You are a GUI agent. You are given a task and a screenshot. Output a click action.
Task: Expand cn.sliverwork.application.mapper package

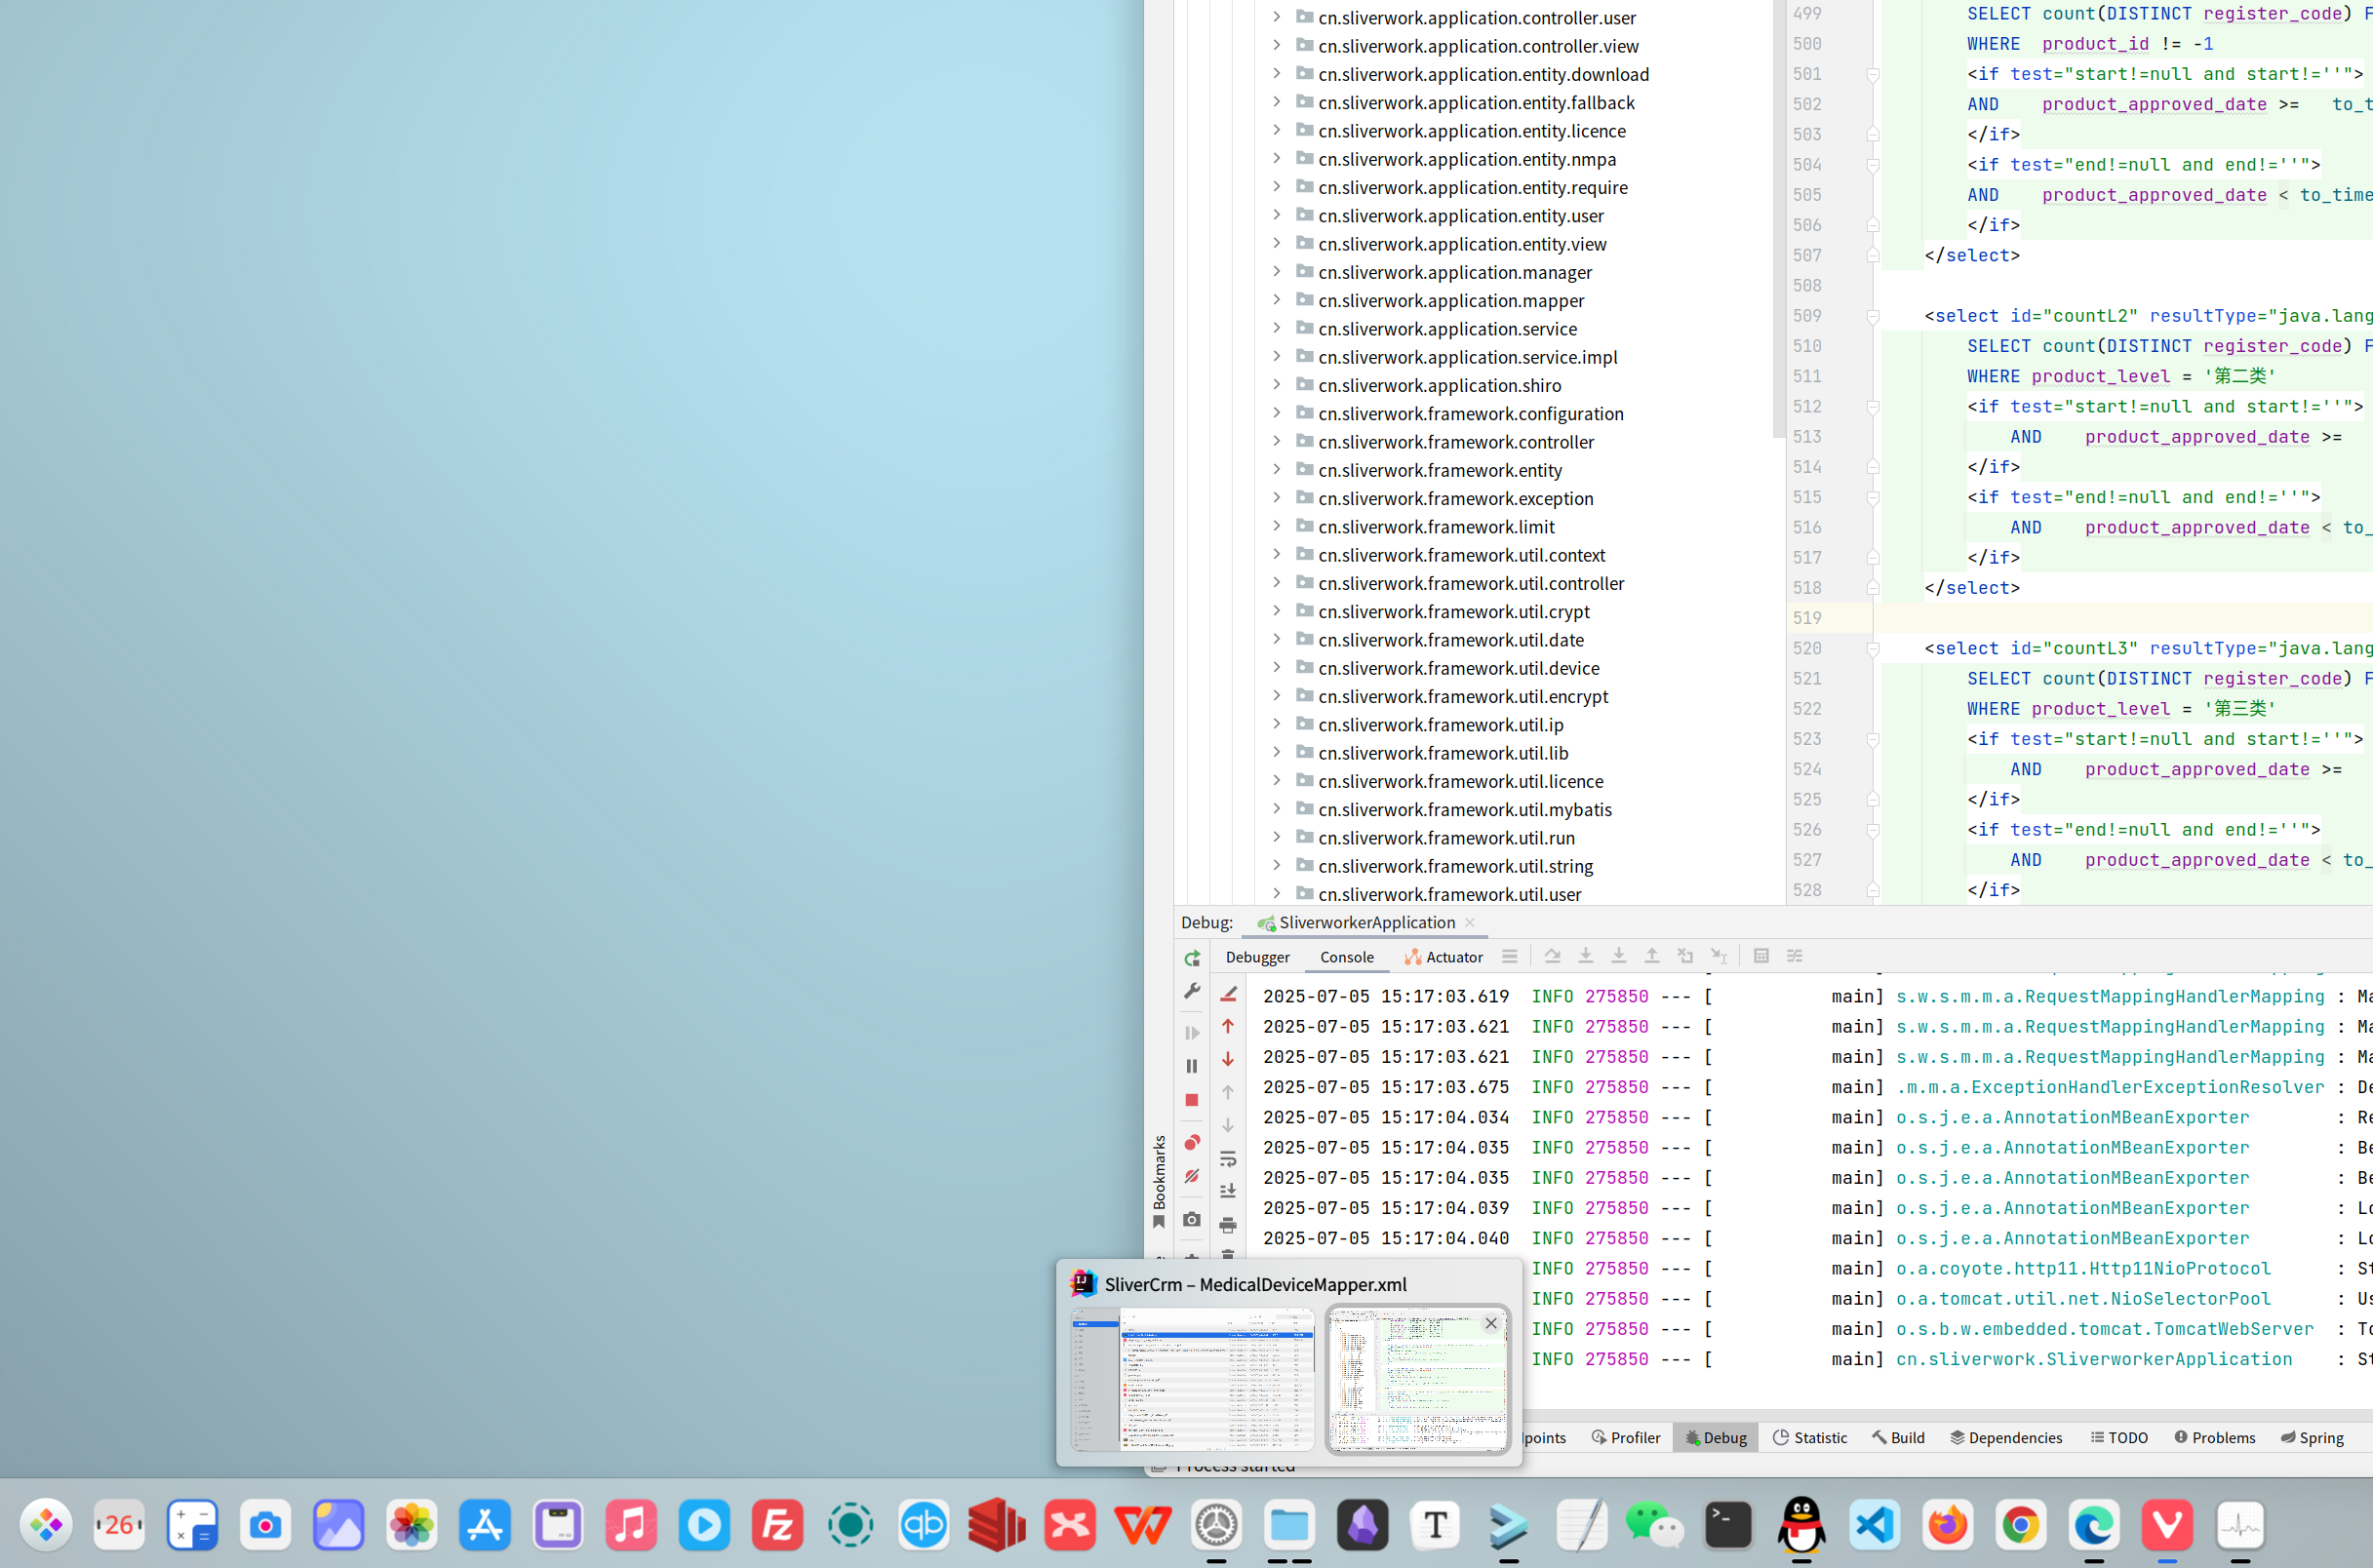(x=1276, y=300)
